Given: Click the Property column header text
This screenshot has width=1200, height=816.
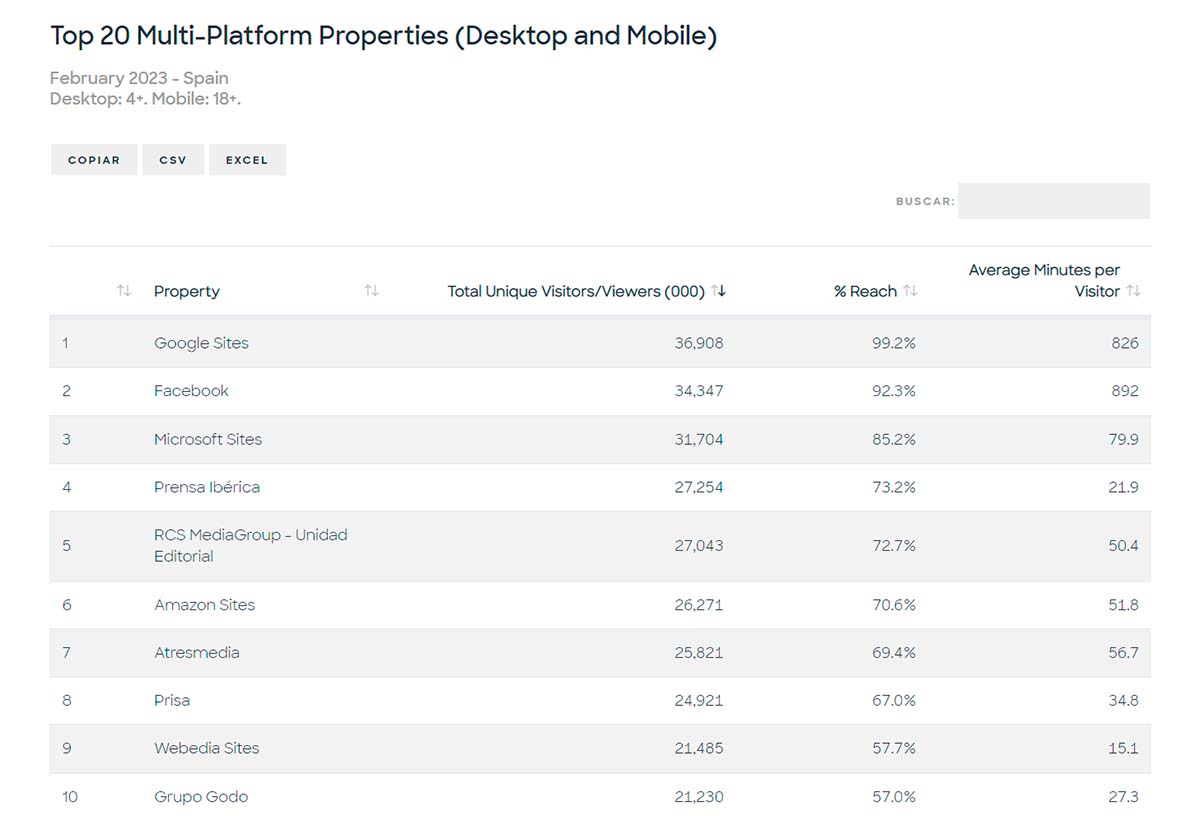Looking at the screenshot, I should (187, 291).
